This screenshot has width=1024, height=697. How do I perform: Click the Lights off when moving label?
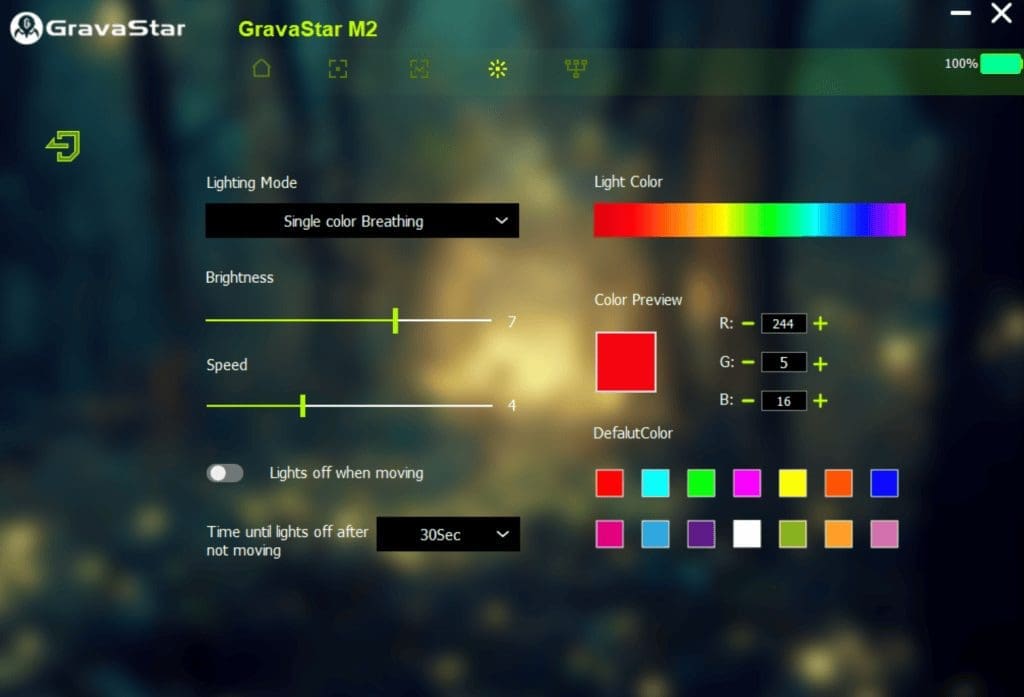click(346, 473)
